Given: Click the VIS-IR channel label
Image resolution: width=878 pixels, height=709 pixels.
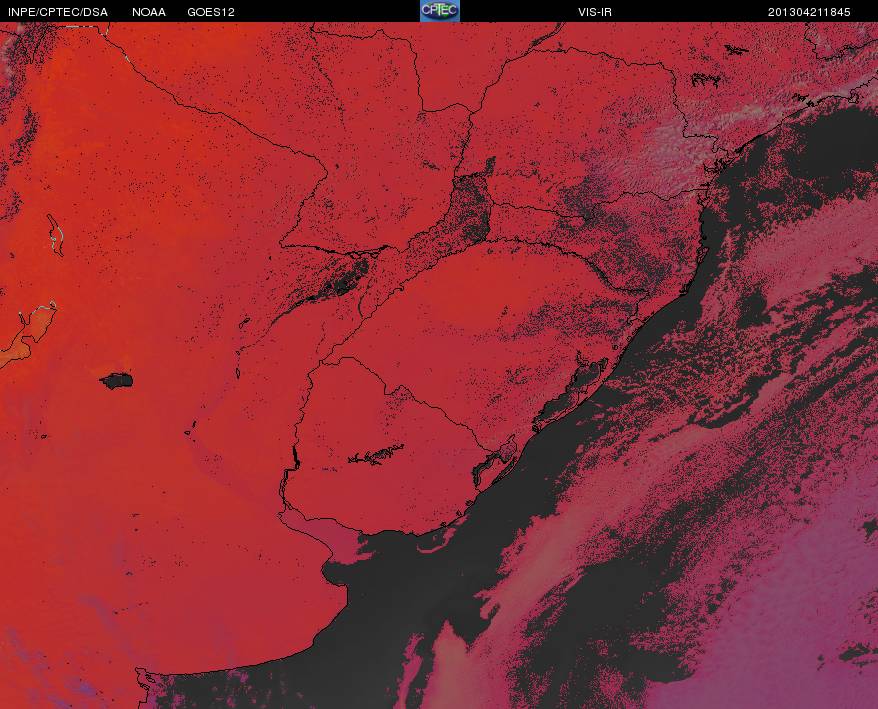Looking at the screenshot, I should (595, 12).
